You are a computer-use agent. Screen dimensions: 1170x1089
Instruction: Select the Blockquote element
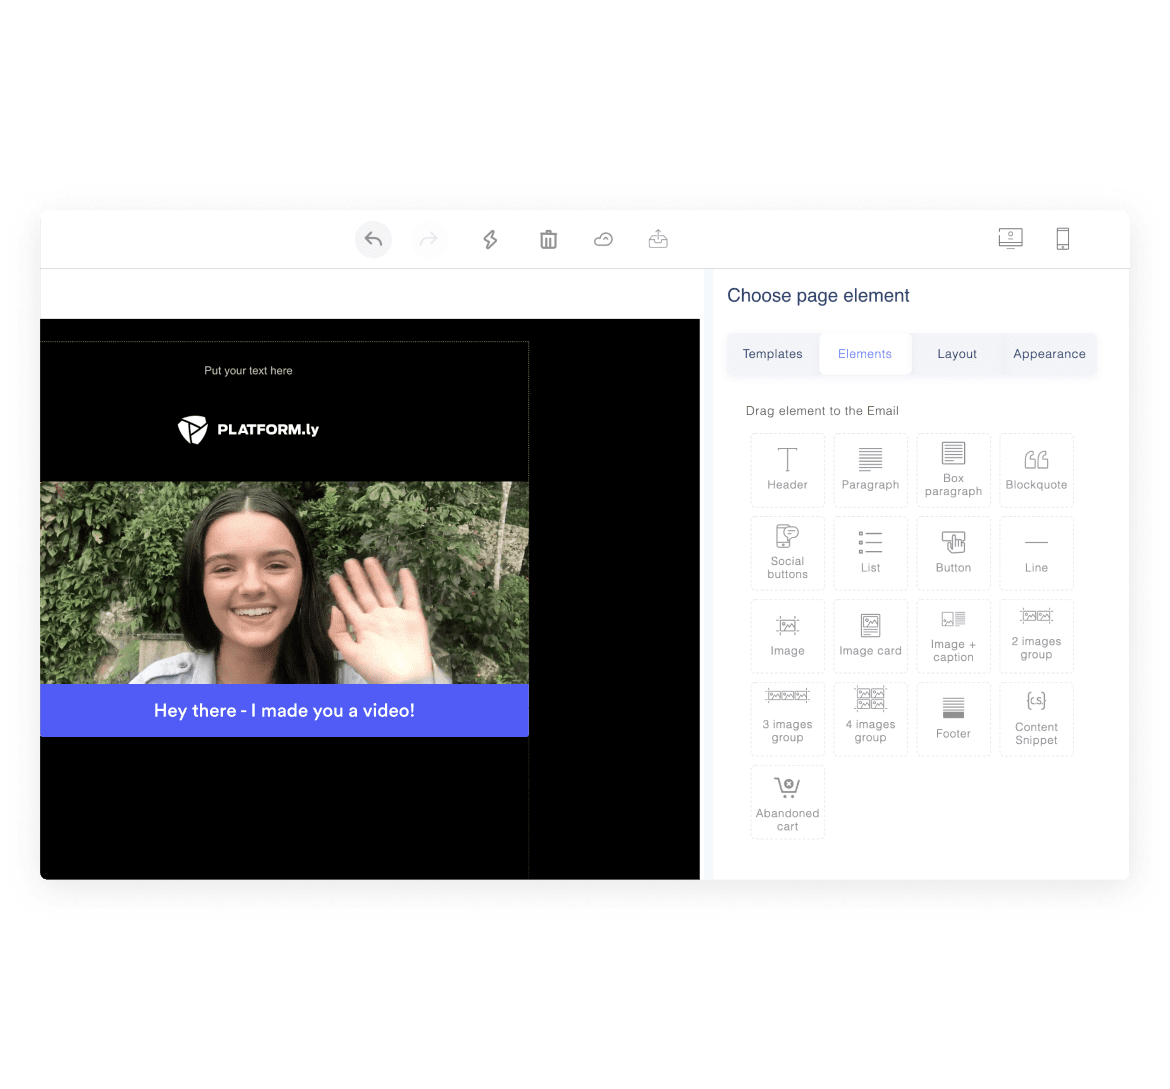(1036, 470)
